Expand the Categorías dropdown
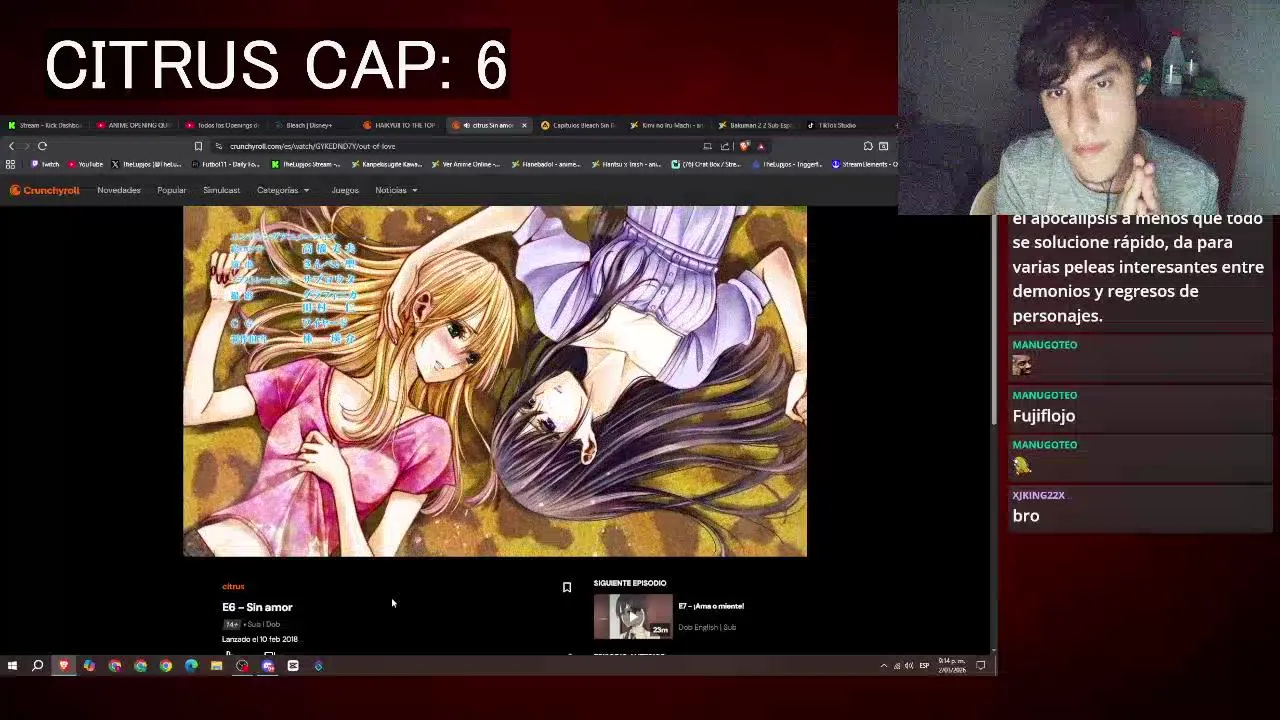 [283, 190]
